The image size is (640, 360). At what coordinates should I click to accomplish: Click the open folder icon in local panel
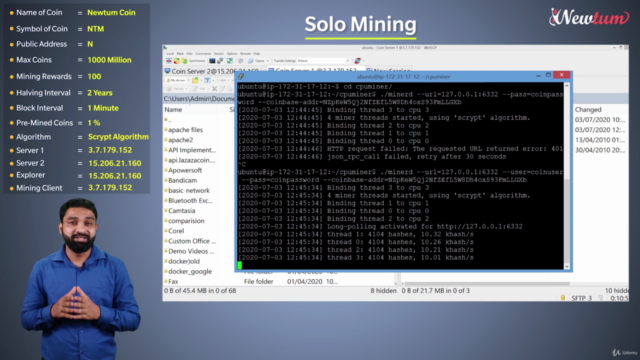[196, 80]
